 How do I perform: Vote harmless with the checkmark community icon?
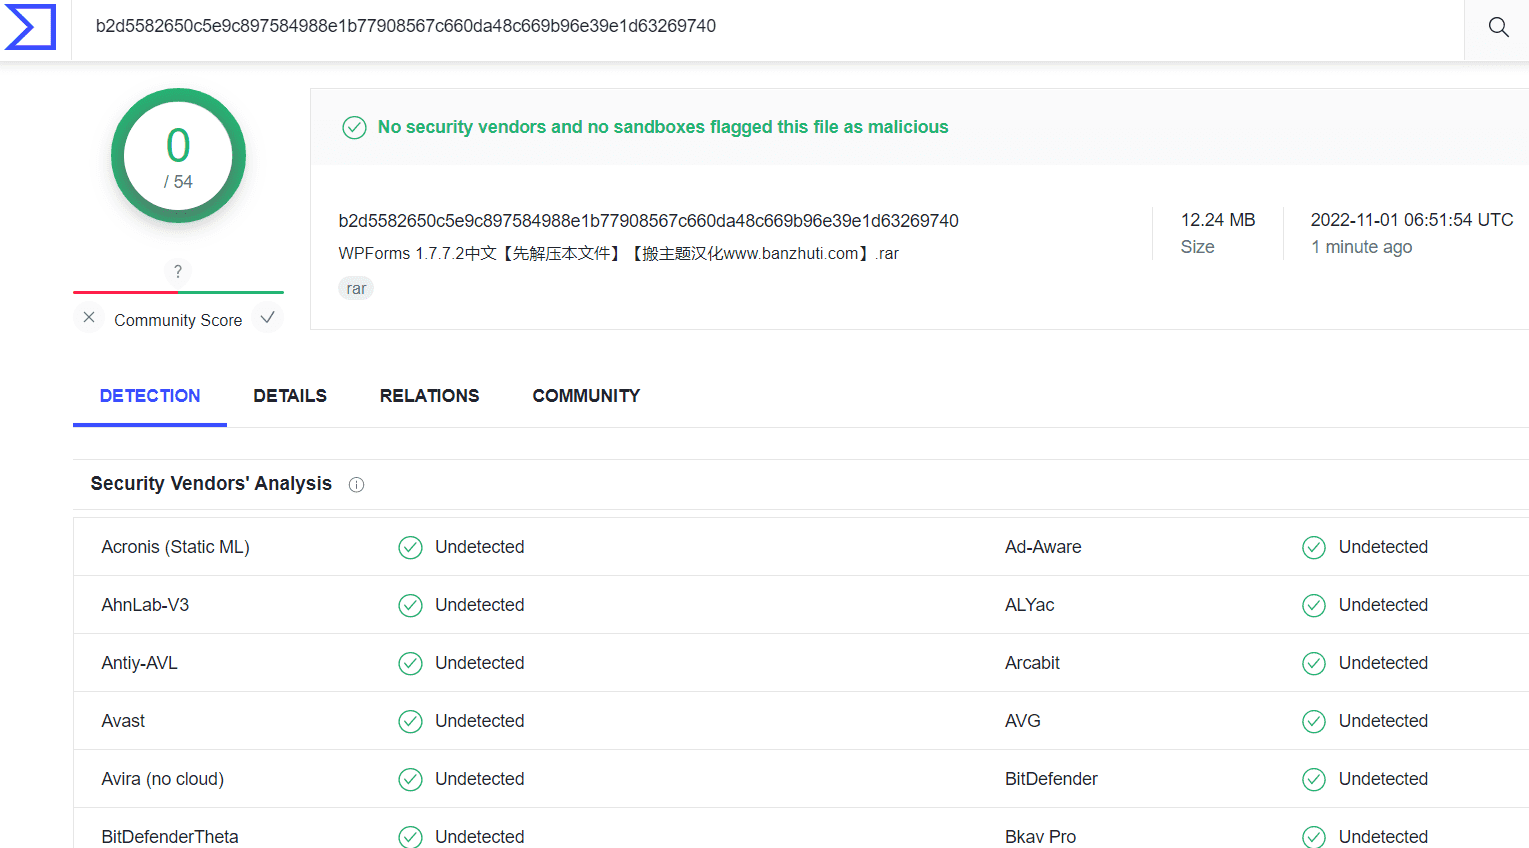tap(267, 318)
